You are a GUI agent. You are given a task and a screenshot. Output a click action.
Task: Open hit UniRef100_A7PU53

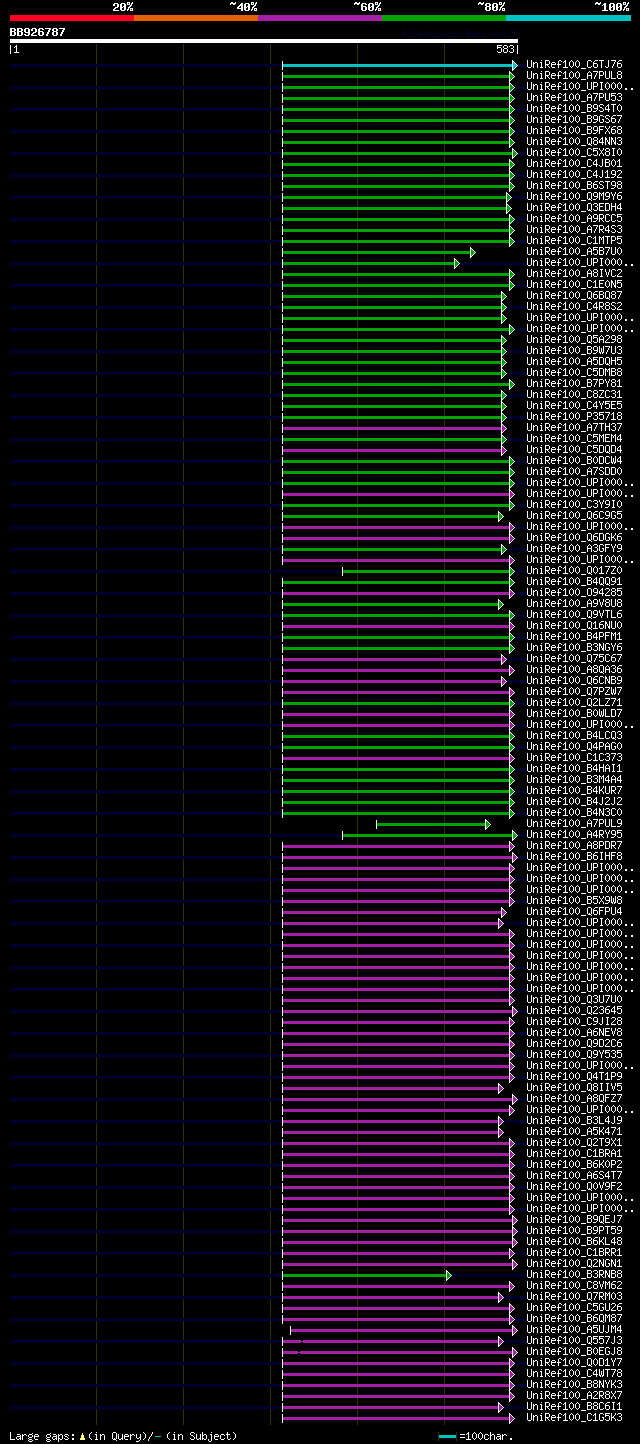tap(574, 97)
